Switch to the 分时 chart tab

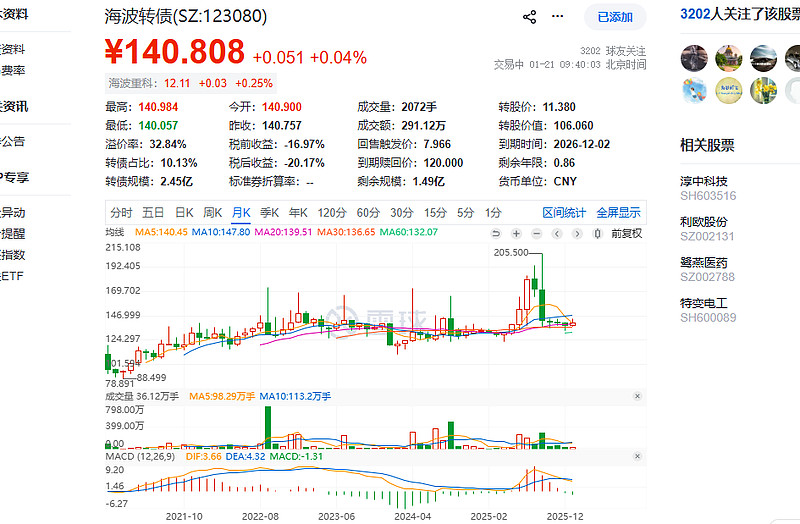pos(121,213)
